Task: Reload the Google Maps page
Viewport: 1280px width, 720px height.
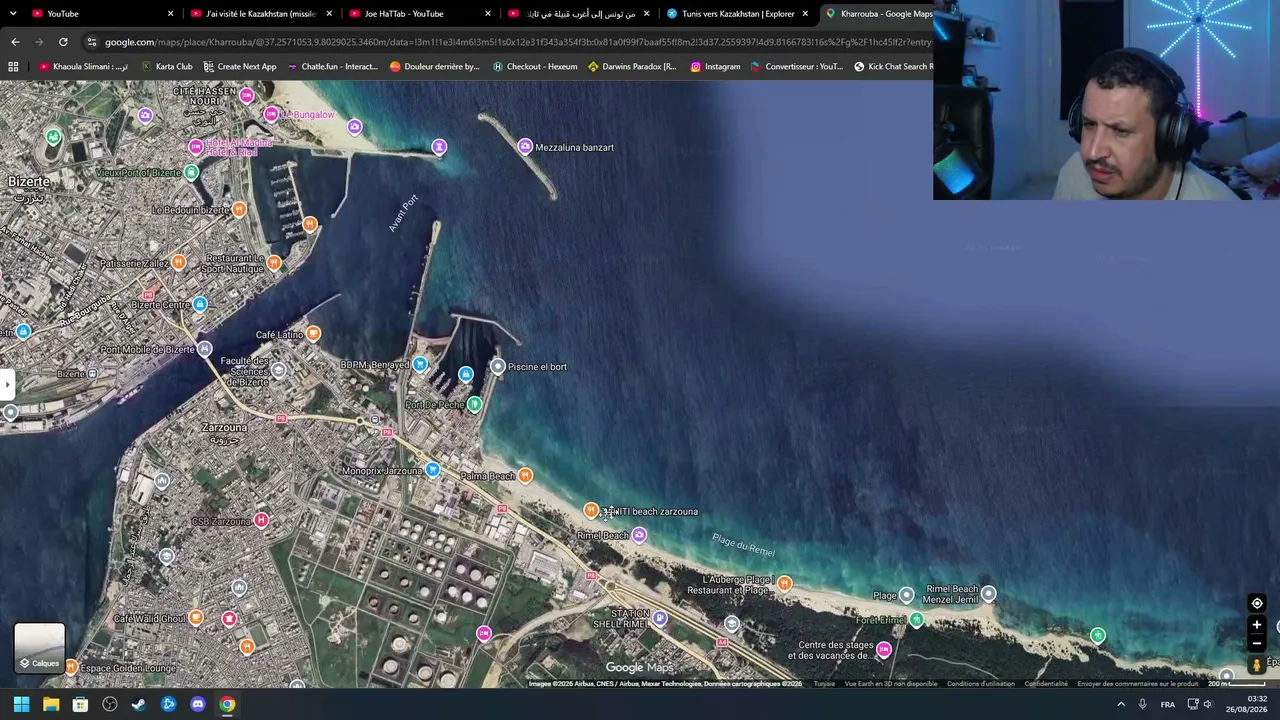Action: click(x=63, y=42)
